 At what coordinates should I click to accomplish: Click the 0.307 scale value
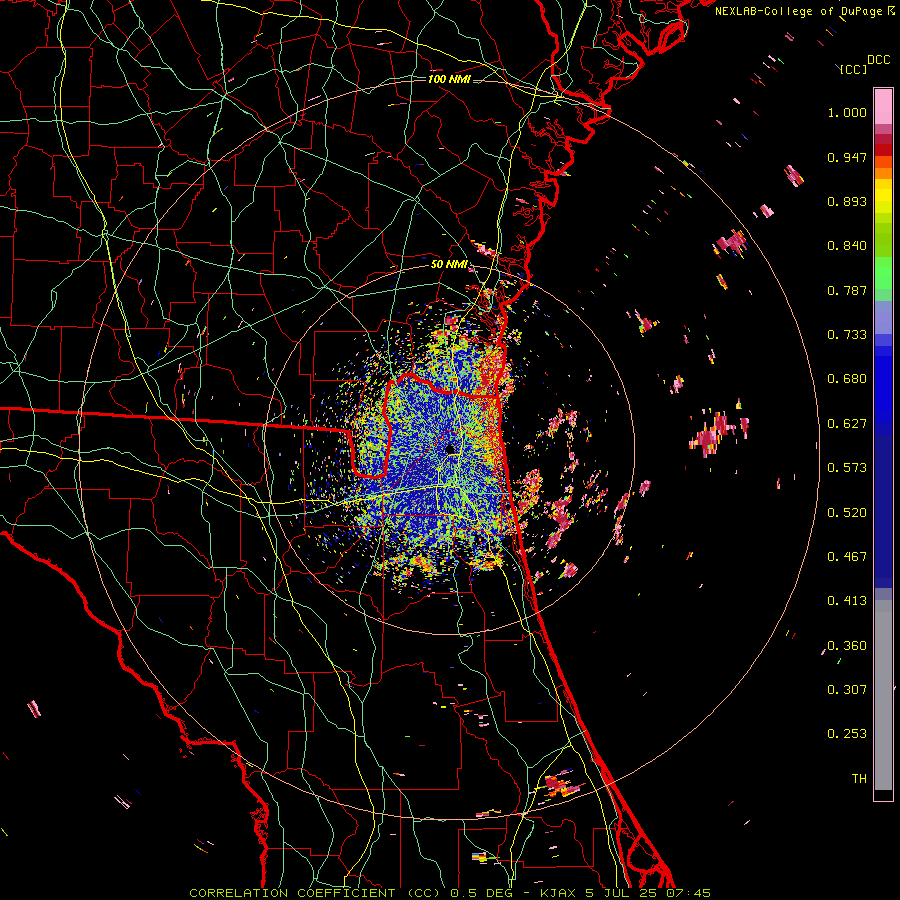[847, 690]
